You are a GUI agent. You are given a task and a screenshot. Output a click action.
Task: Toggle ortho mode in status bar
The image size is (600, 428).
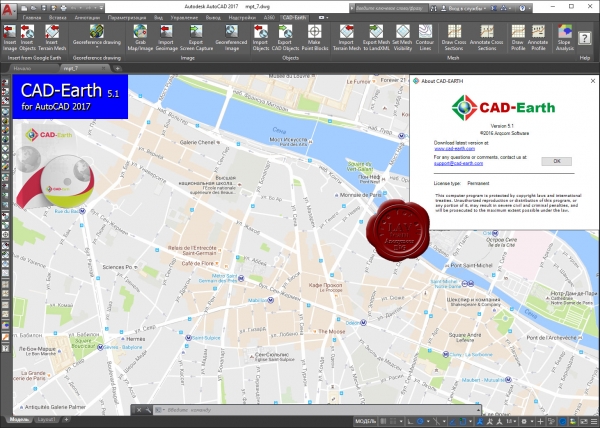click(x=411, y=421)
